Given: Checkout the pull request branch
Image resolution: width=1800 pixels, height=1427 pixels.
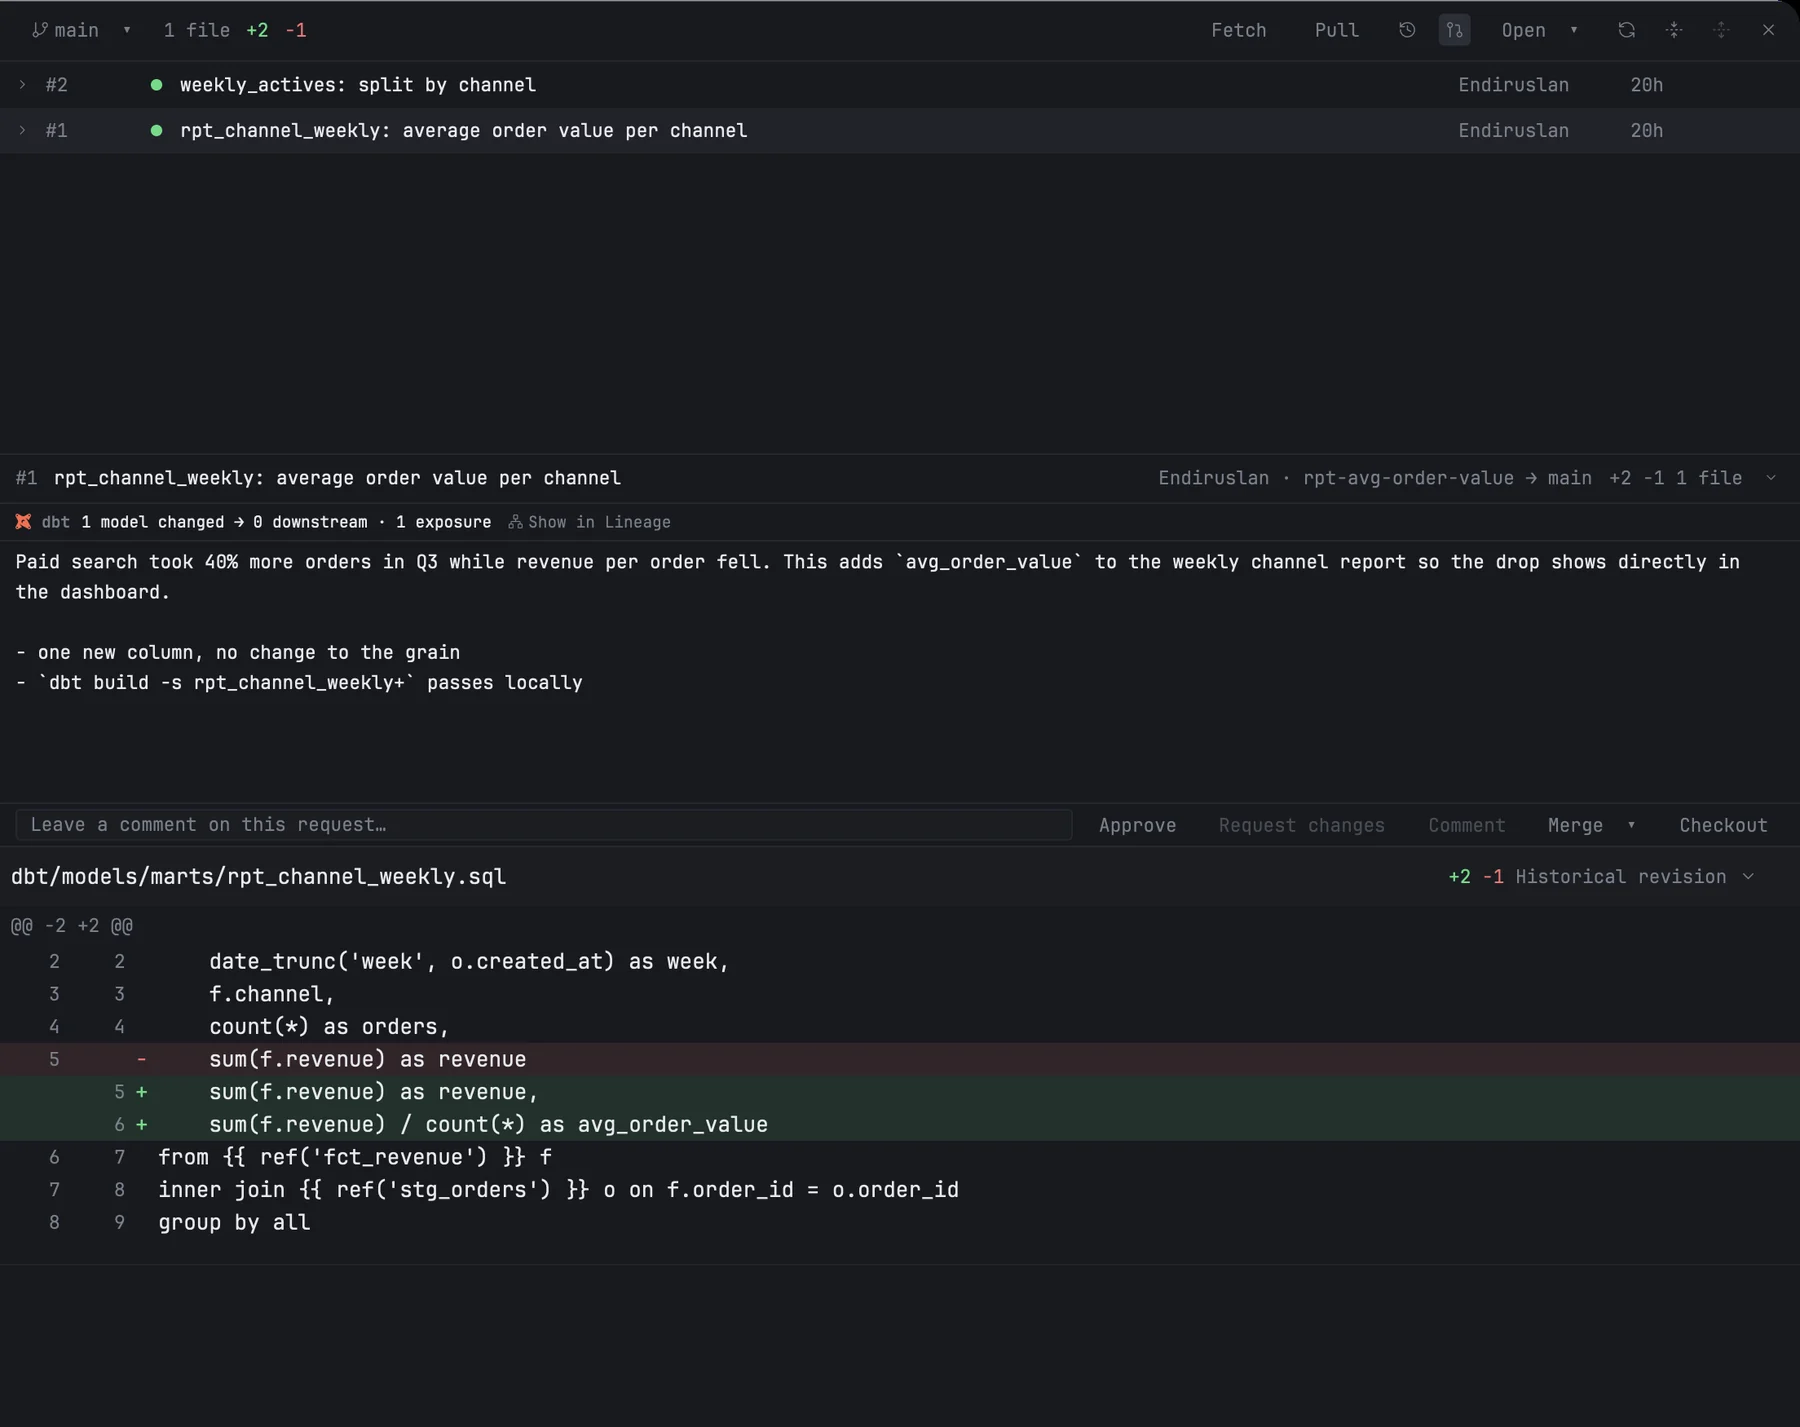Looking at the screenshot, I should click(x=1723, y=825).
